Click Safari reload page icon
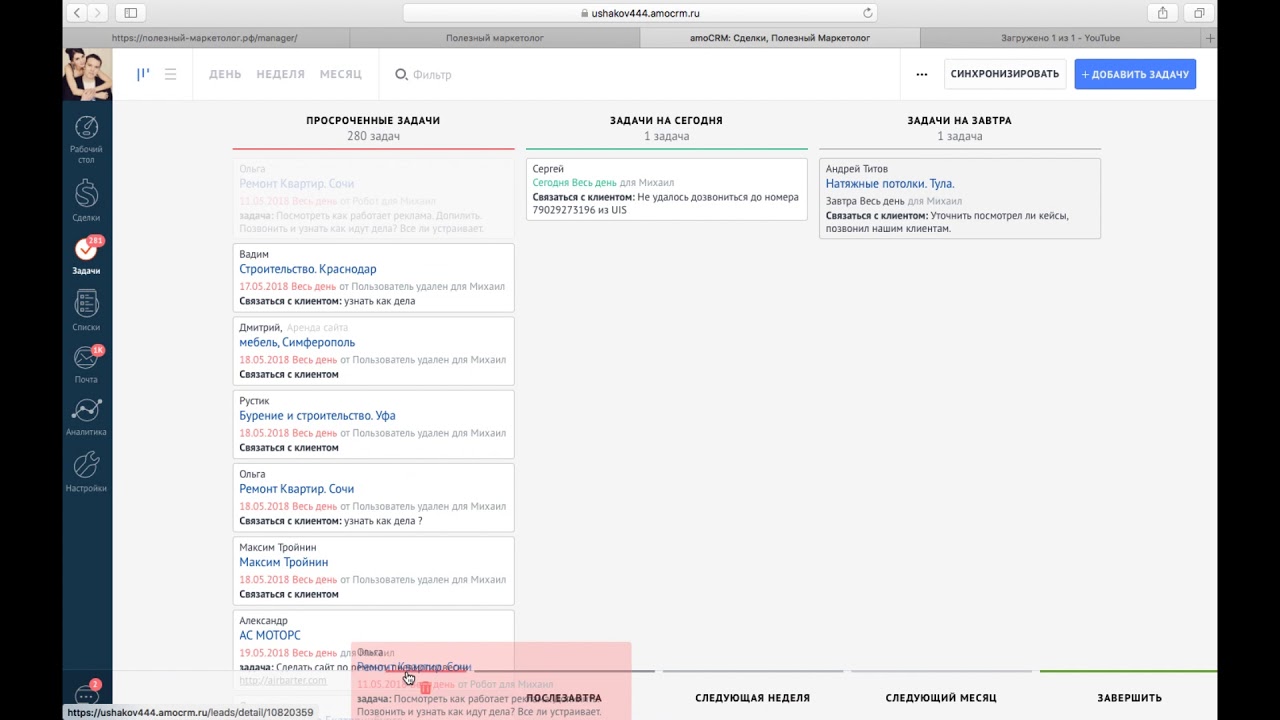 click(x=867, y=13)
